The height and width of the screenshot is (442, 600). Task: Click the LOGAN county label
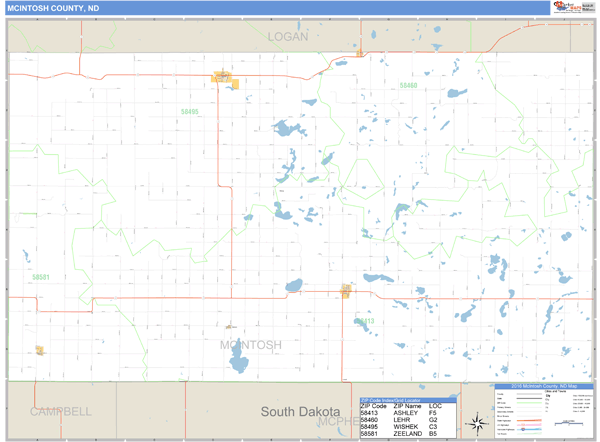click(288, 36)
